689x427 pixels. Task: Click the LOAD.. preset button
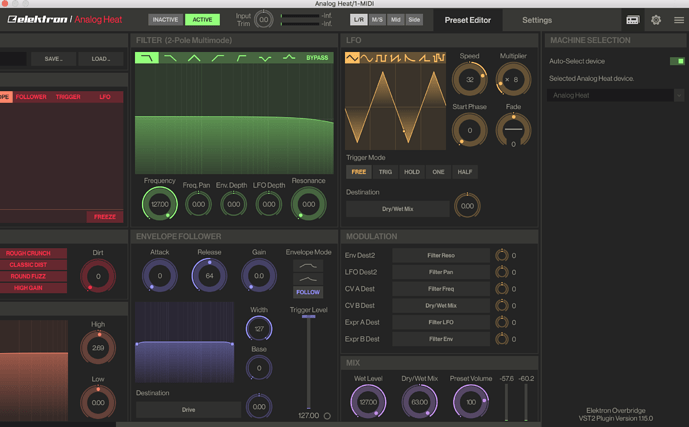click(101, 59)
